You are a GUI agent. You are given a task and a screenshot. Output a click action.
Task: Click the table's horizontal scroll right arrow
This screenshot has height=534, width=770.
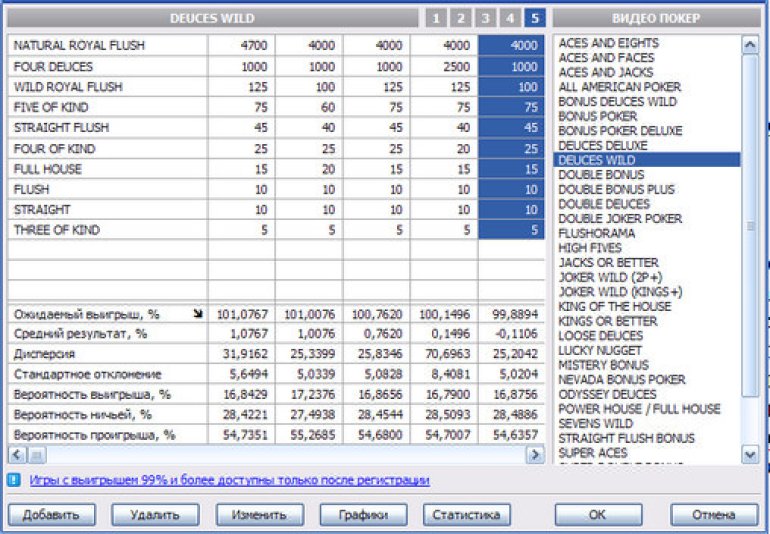(535, 454)
